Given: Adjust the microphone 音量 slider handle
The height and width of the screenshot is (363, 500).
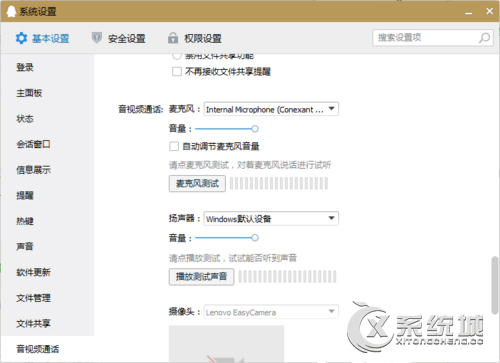Looking at the screenshot, I should [255, 129].
